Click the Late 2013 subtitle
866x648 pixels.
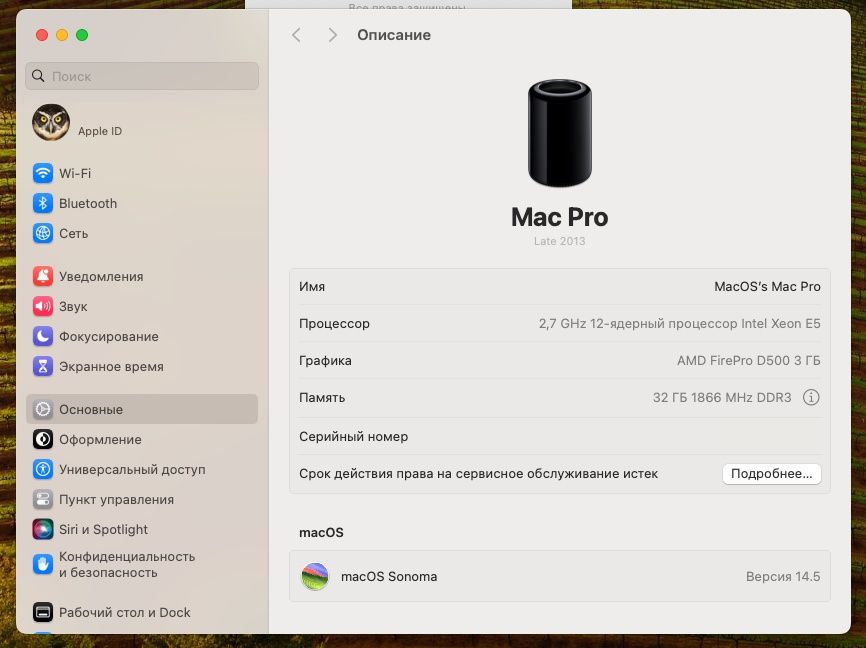coord(559,241)
